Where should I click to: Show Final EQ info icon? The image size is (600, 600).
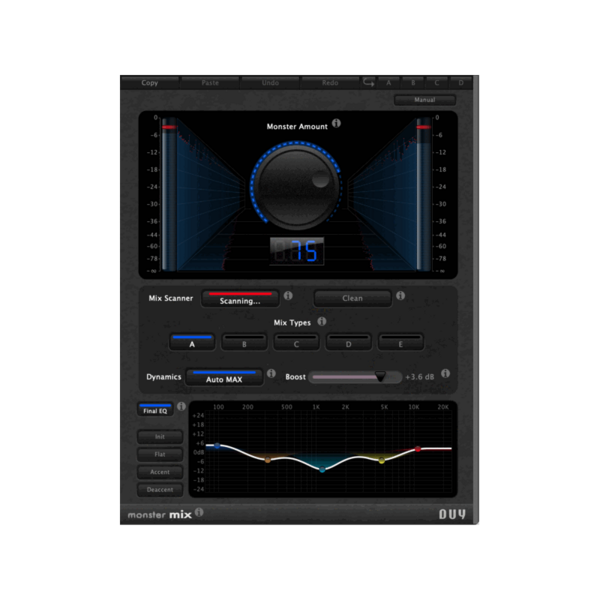point(181,406)
